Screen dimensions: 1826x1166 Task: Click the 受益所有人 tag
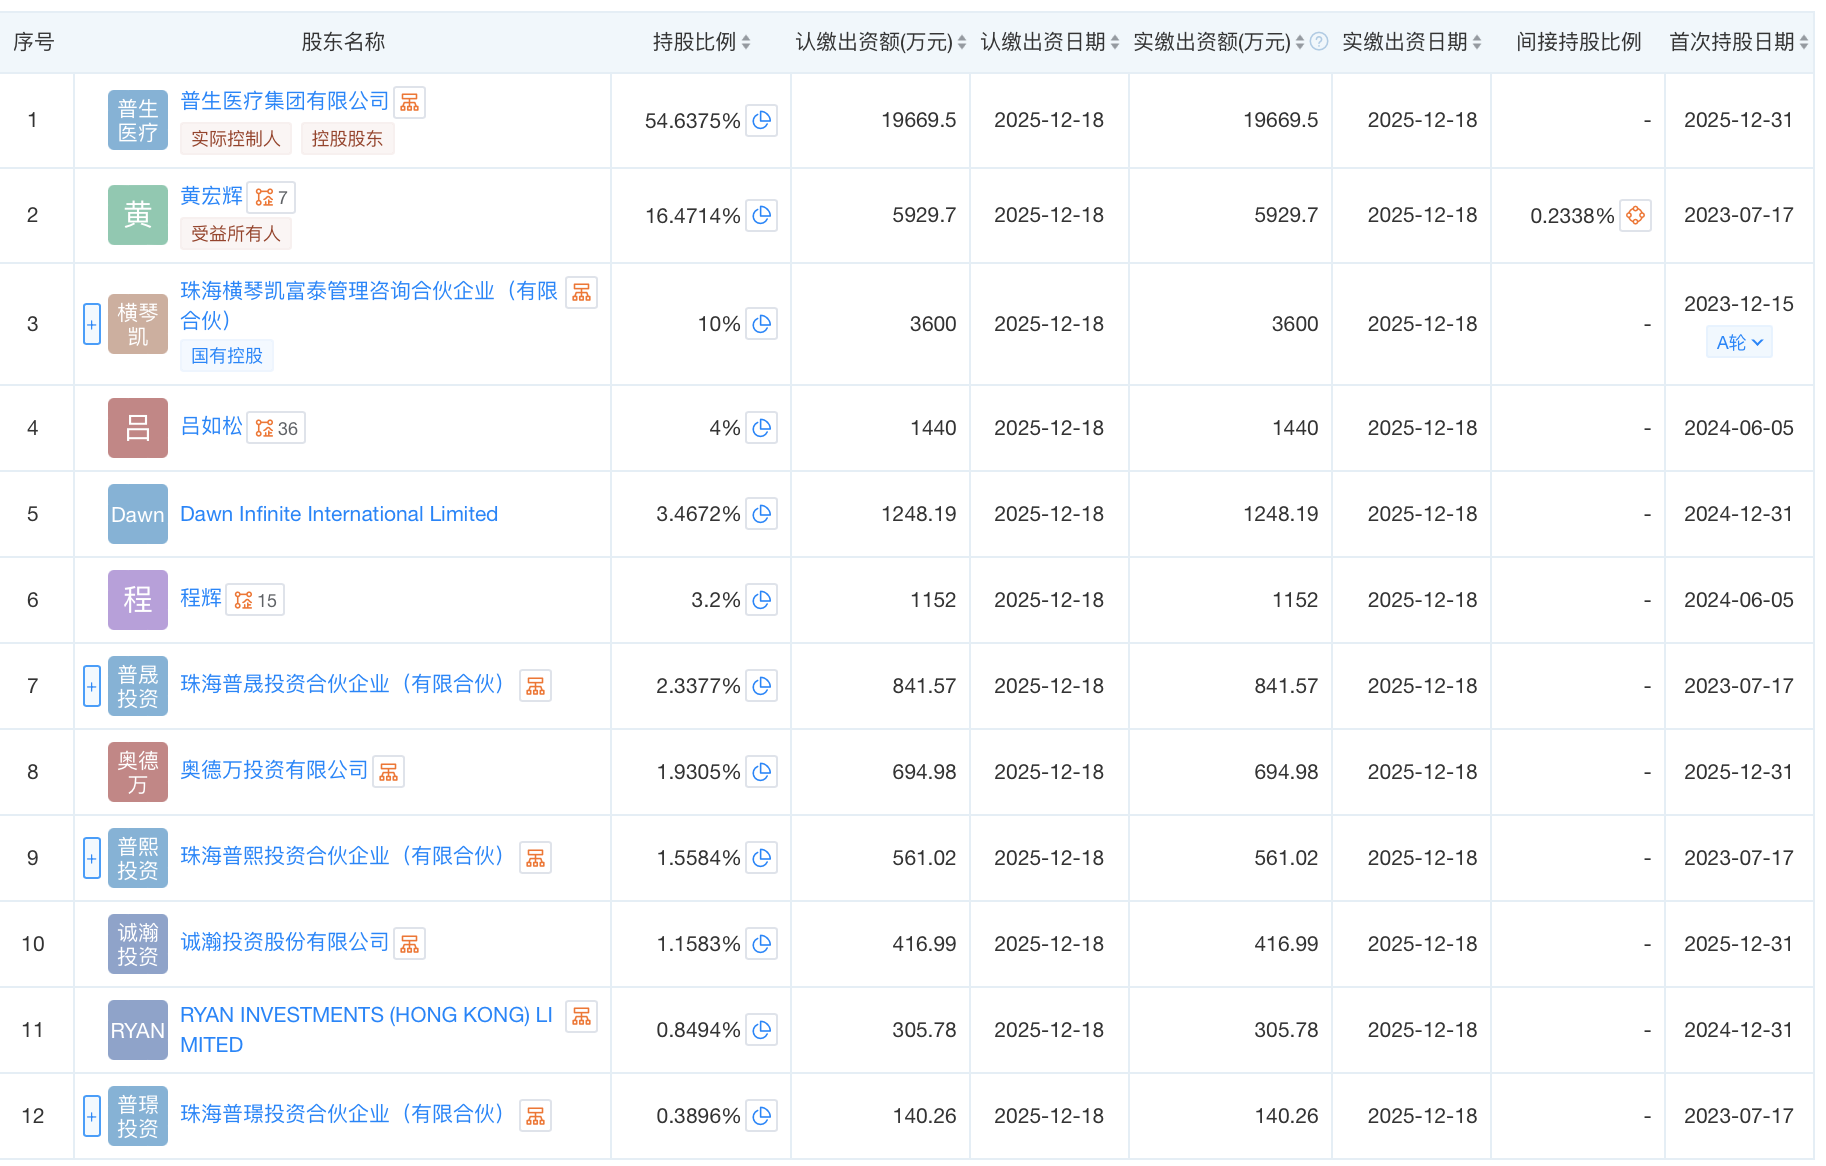[236, 234]
